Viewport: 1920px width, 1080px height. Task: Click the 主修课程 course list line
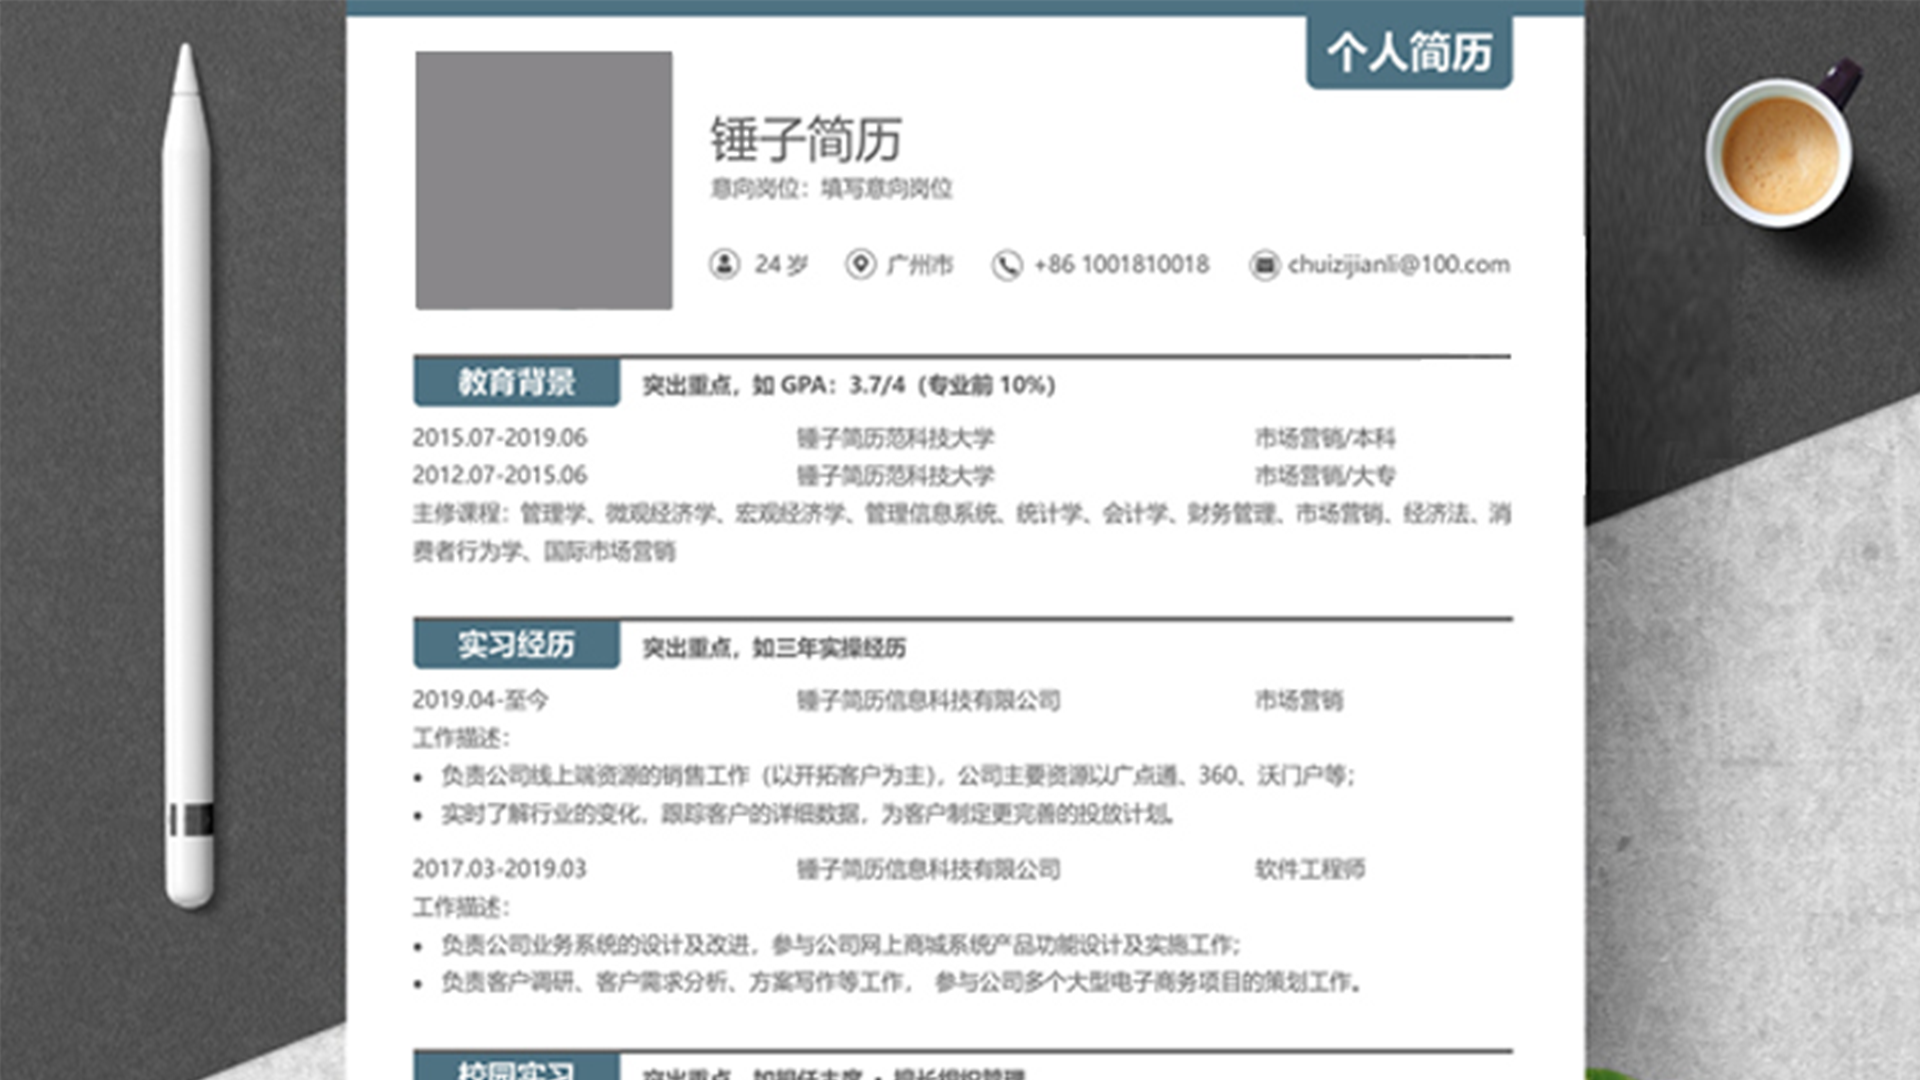click(962, 532)
